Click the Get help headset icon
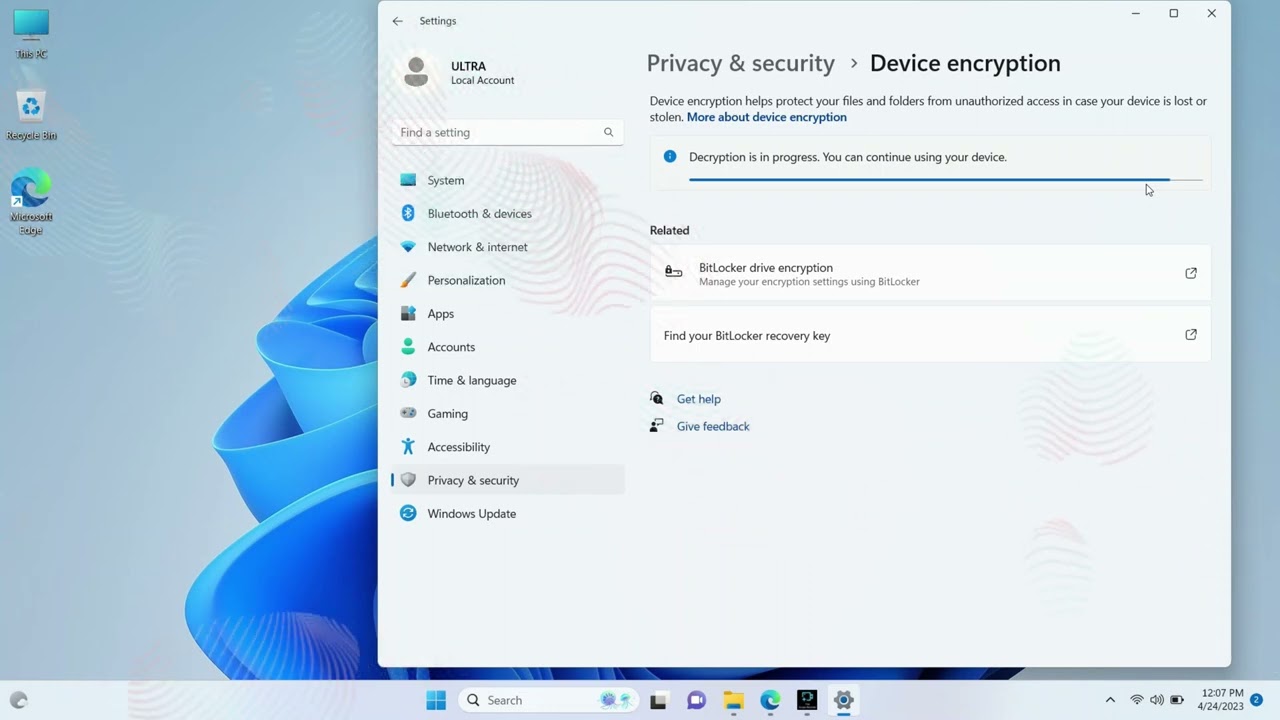The width and height of the screenshot is (1280, 720). 656,398
